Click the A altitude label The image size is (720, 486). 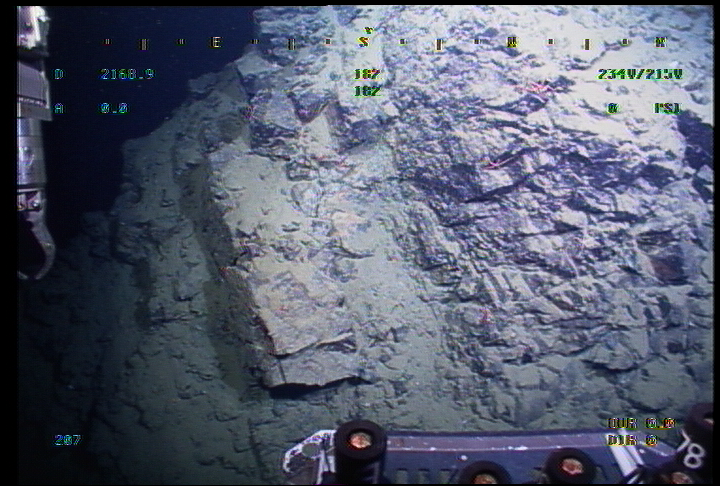point(58,108)
